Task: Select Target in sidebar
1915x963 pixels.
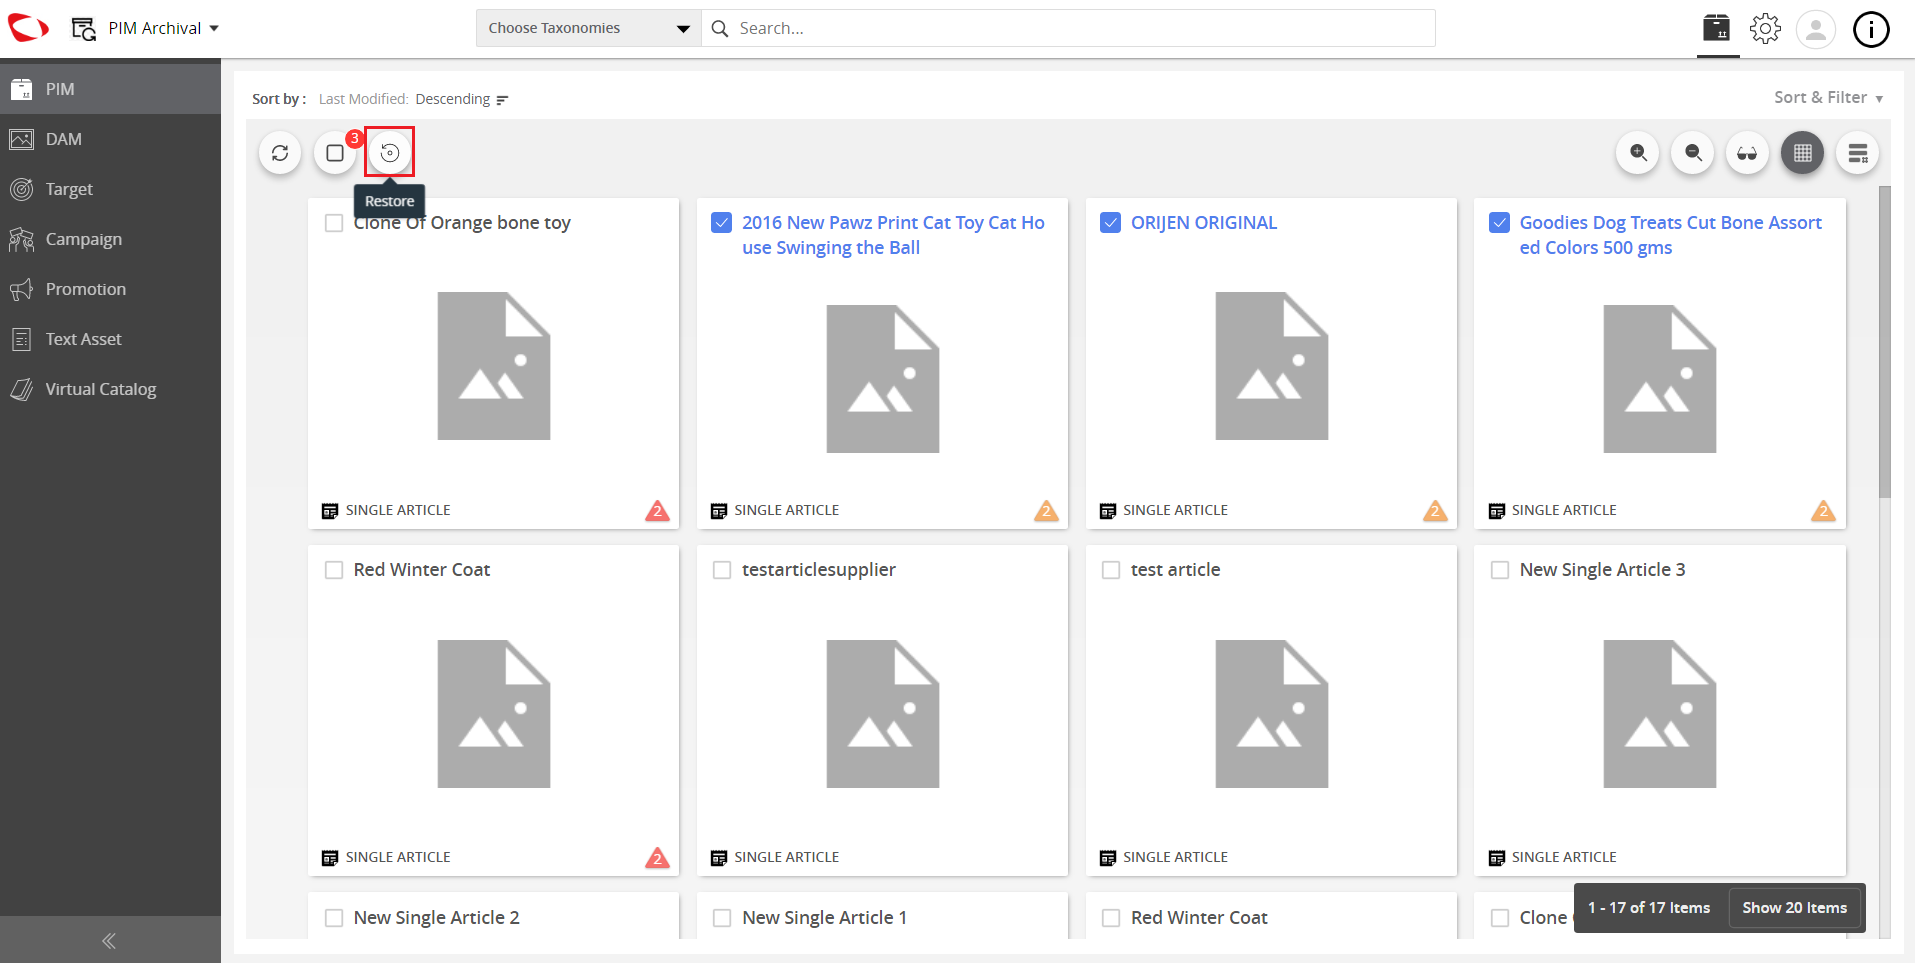Action: click(110, 189)
